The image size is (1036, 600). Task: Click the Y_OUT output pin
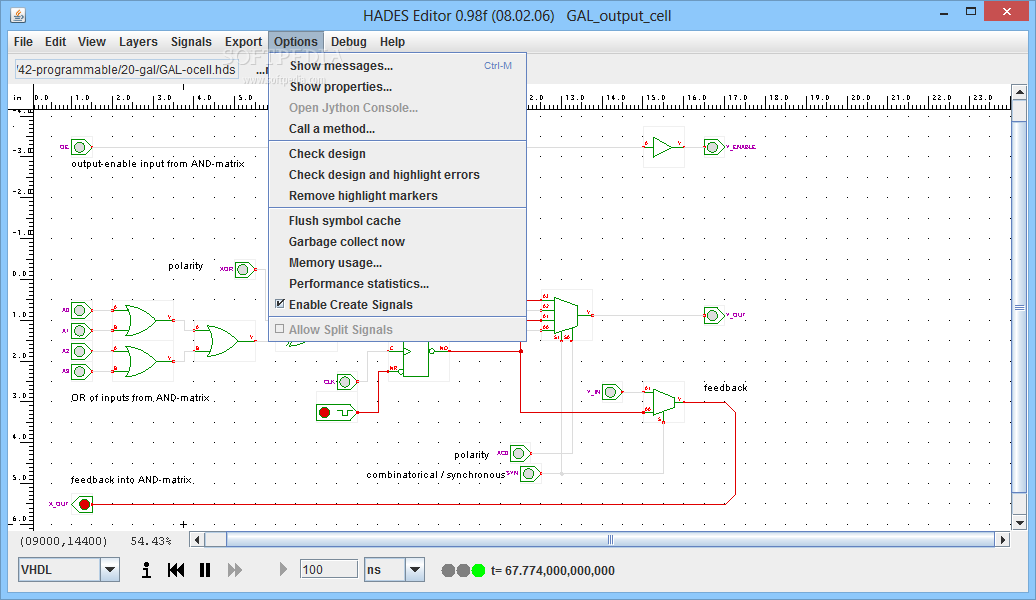coord(714,315)
